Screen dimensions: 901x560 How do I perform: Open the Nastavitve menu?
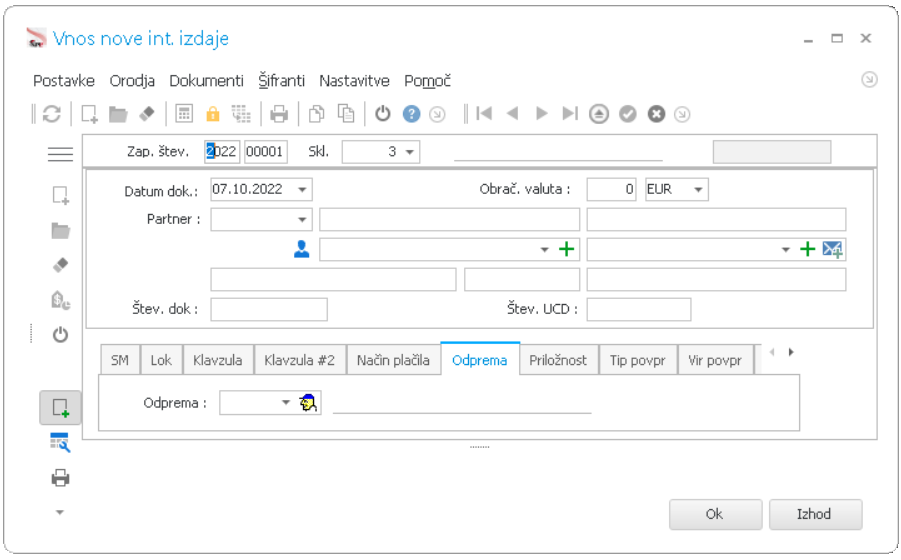coord(355,81)
